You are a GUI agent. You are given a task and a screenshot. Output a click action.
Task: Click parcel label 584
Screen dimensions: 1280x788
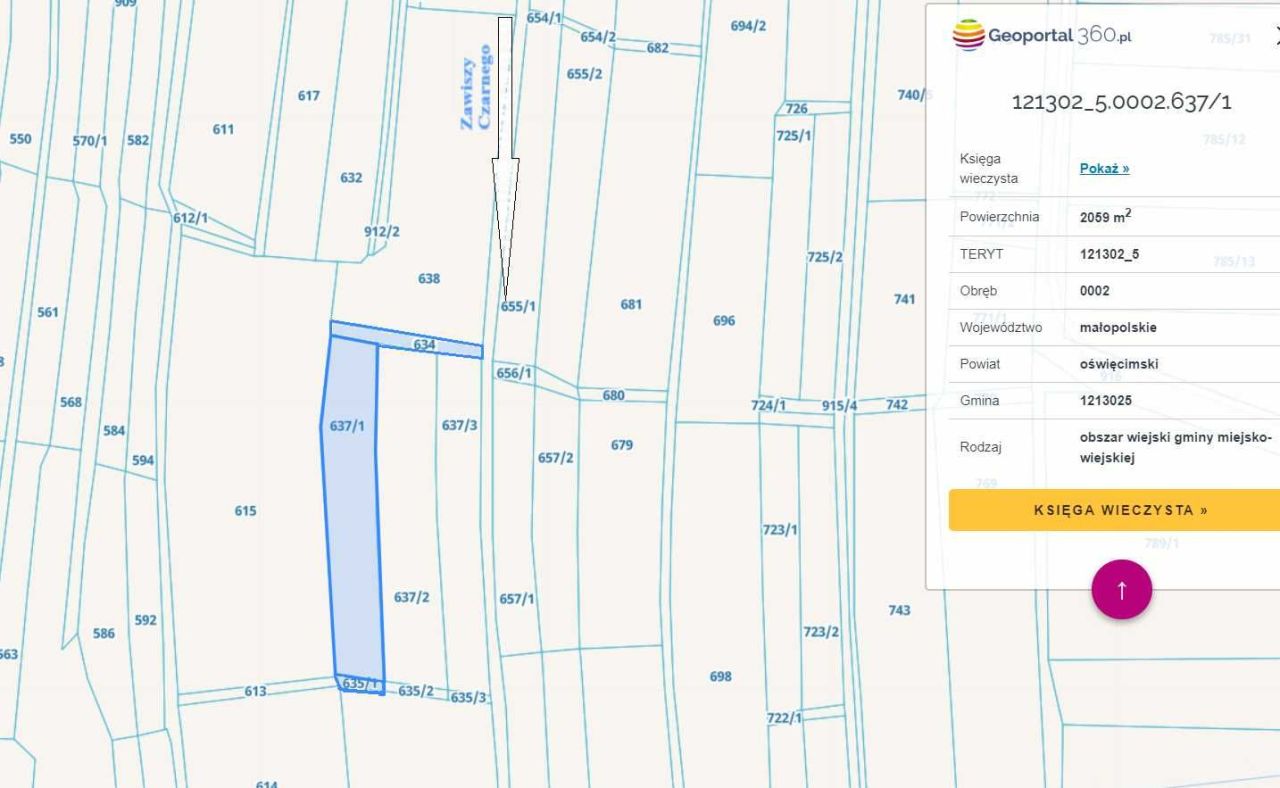[x=114, y=431]
